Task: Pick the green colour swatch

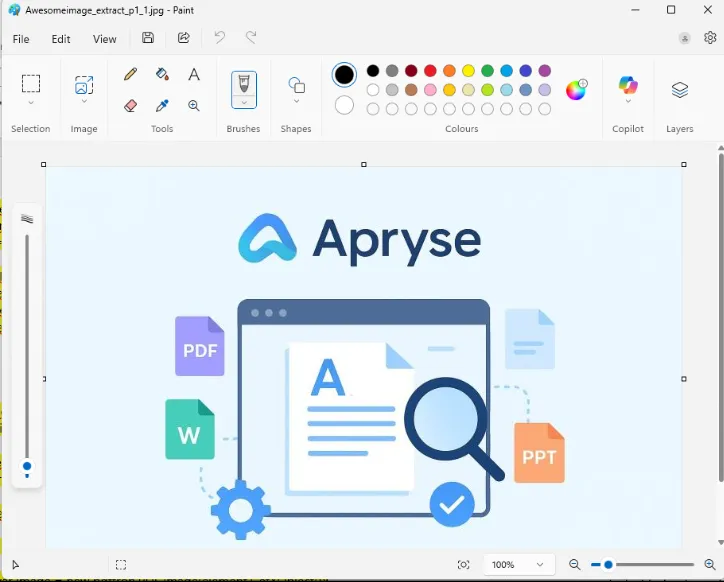Action: click(x=488, y=71)
